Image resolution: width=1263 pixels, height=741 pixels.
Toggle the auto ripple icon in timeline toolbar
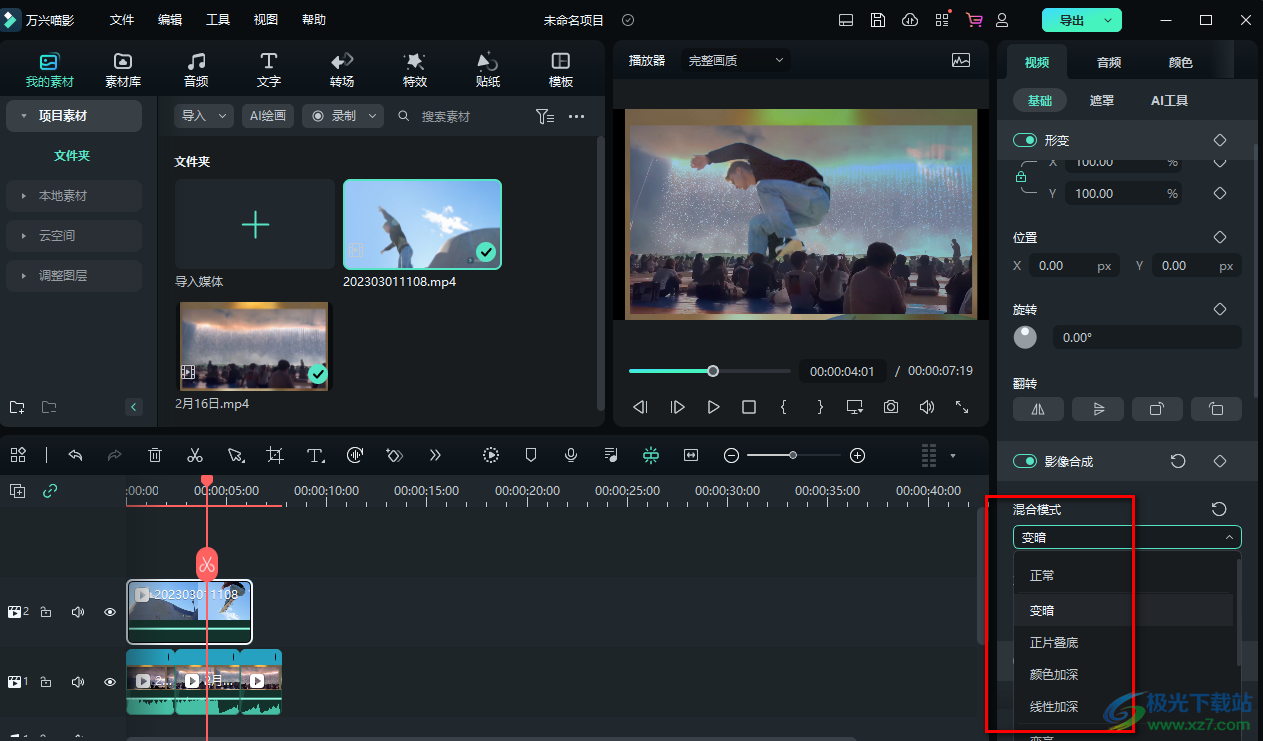click(651, 455)
